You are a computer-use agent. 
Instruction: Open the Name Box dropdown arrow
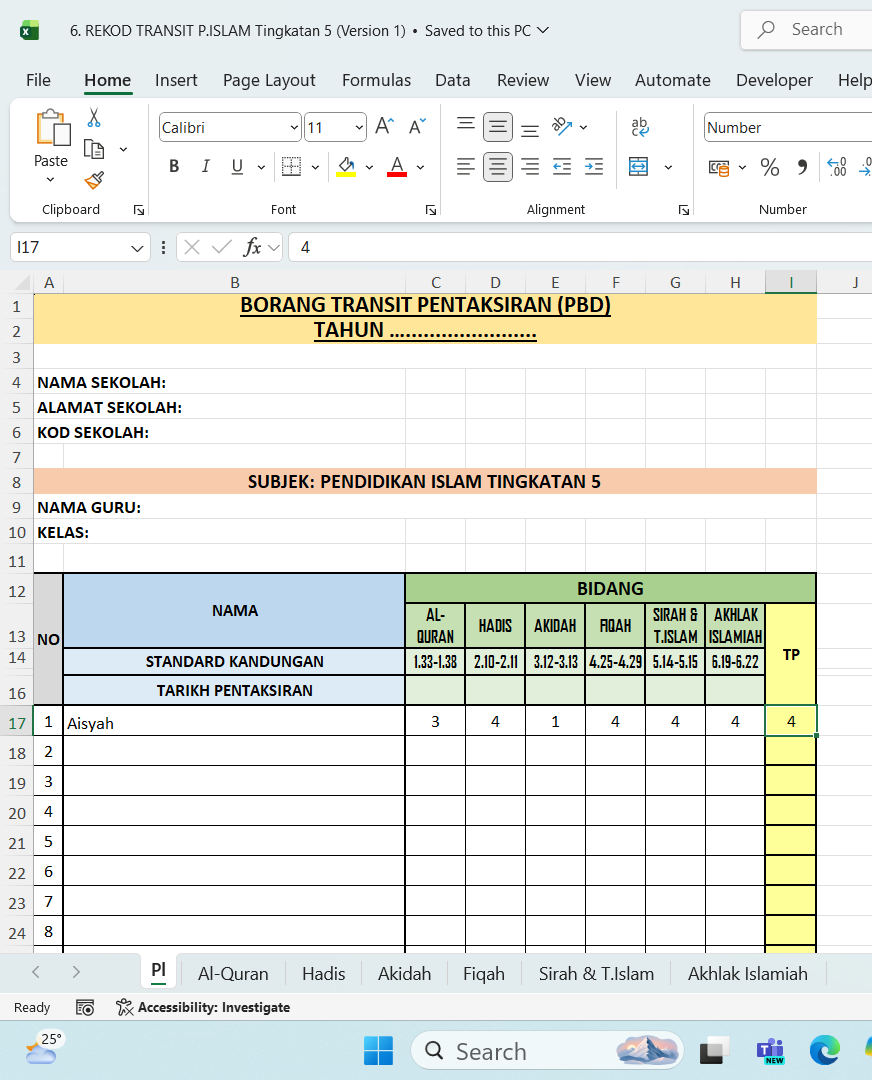[x=137, y=247]
